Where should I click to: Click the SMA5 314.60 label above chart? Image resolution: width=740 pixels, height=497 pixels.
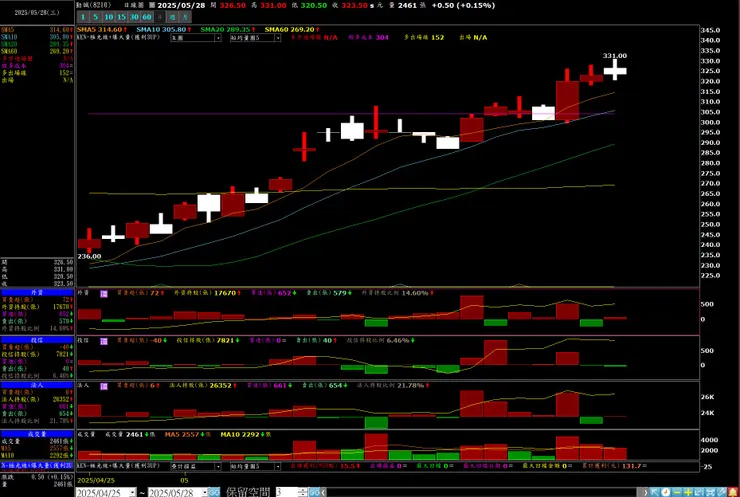click(x=102, y=29)
